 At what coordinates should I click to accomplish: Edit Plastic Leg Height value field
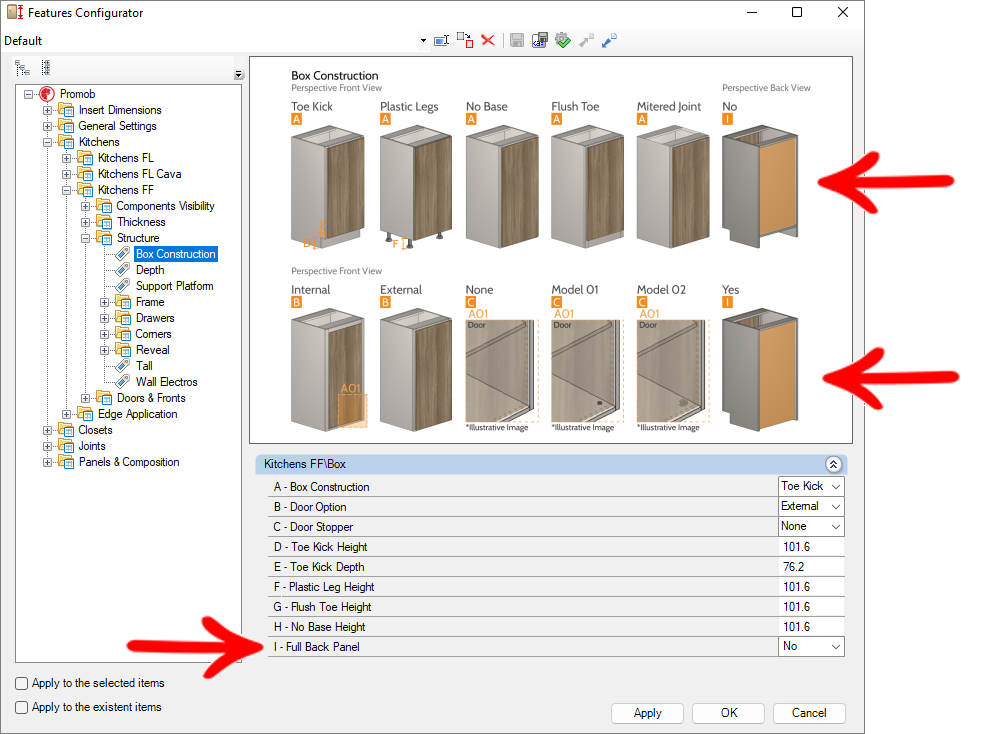coord(811,587)
